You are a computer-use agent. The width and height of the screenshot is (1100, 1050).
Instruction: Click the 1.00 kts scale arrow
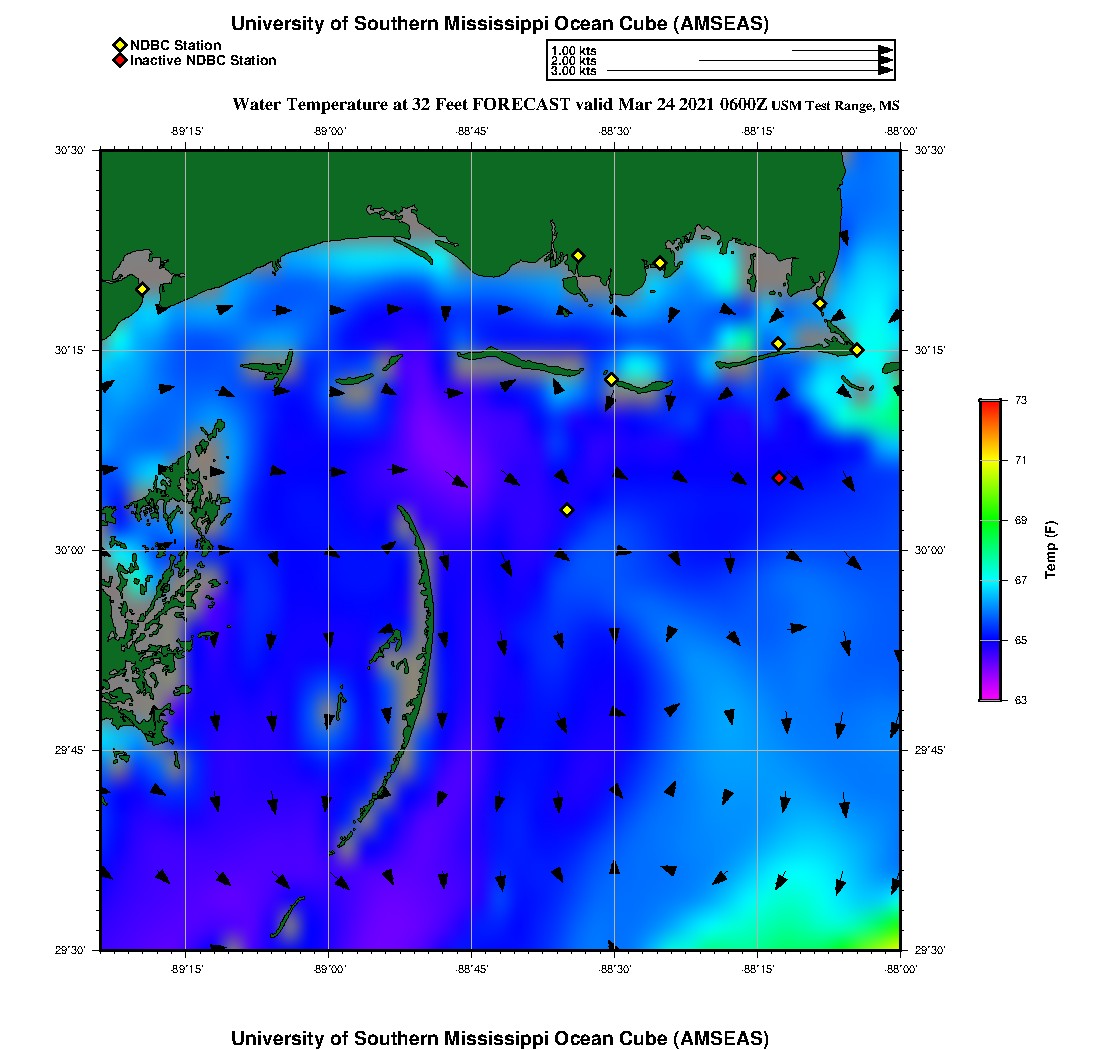tap(841, 50)
